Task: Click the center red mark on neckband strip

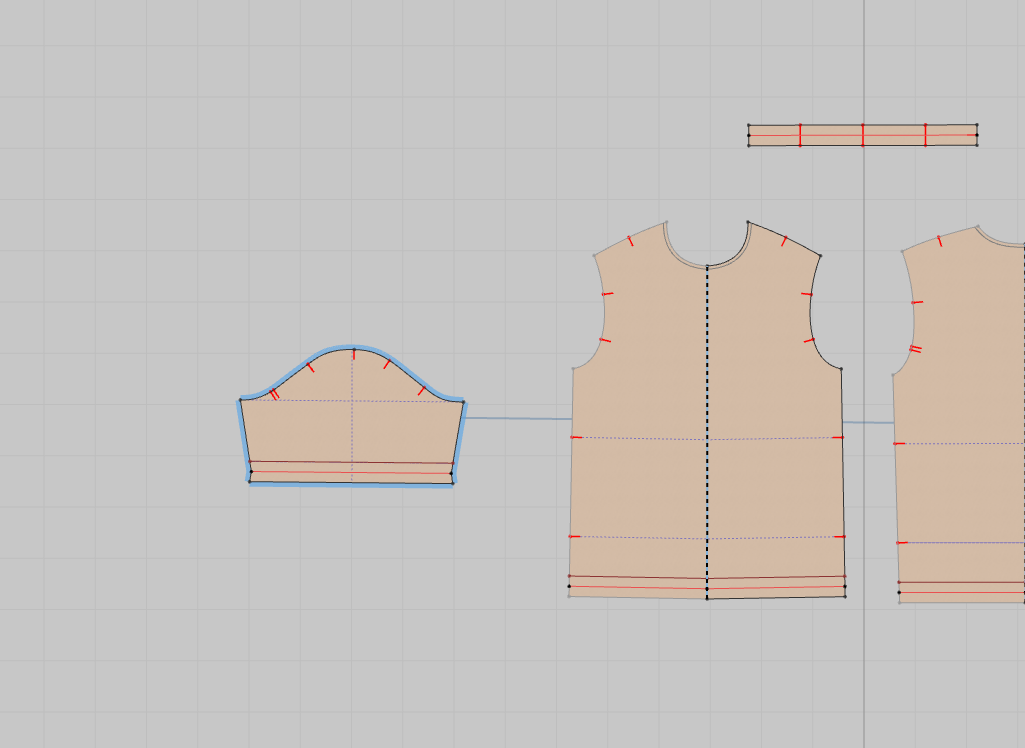Action: [862, 135]
